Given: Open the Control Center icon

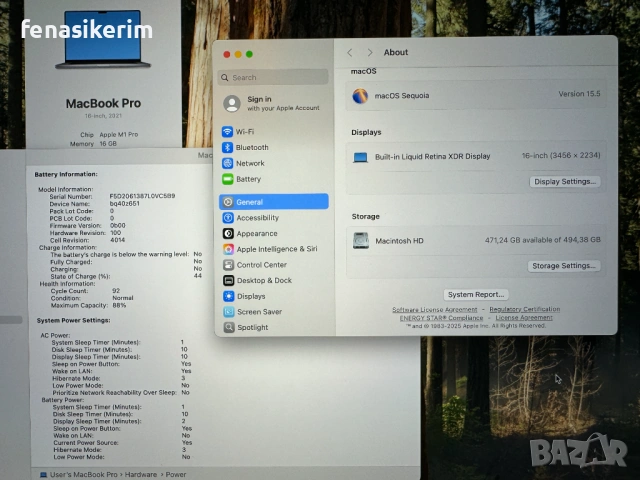Looking at the screenshot, I should [228, 264].
